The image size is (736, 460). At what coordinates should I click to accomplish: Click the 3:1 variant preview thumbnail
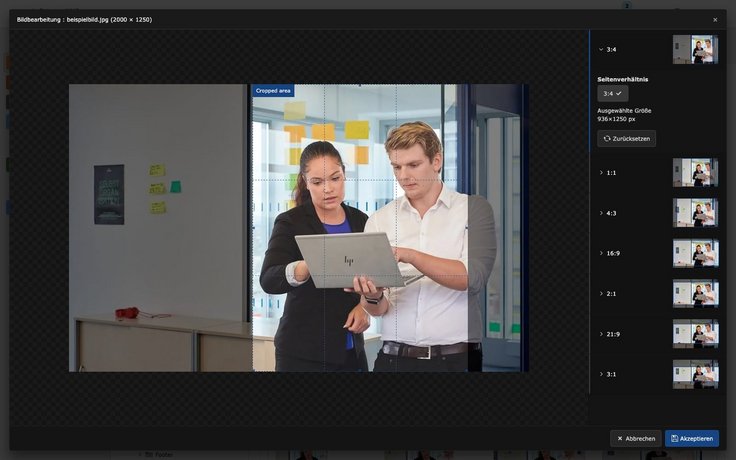pyautogui.click(x=695, y=374)
